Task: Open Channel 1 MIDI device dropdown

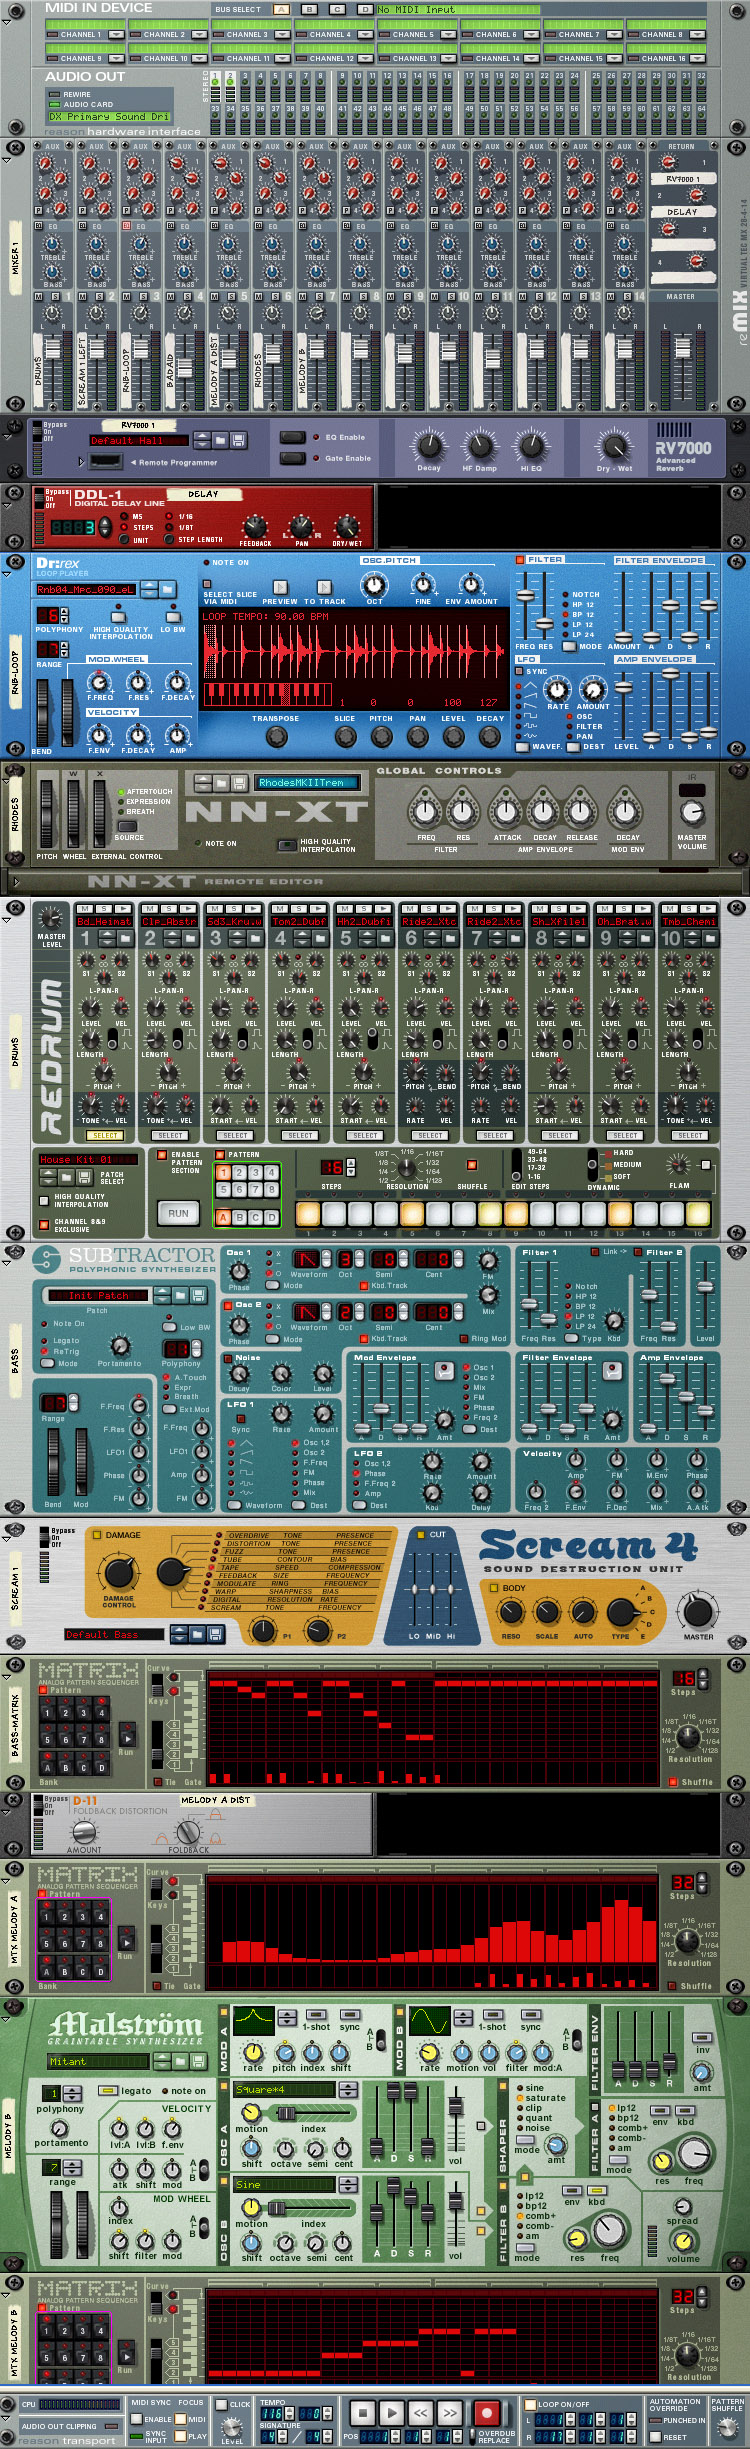Action: [116, 34]
